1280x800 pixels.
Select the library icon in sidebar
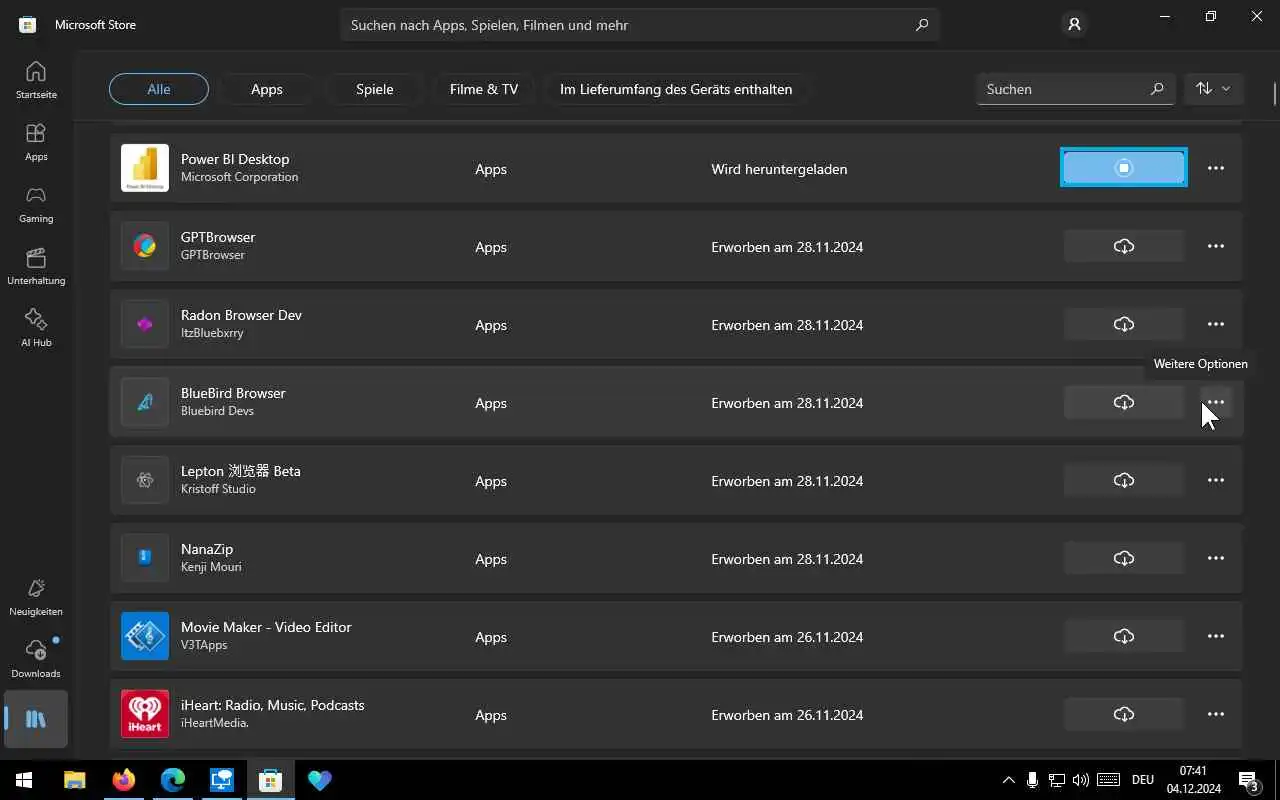tap(36, 719)
